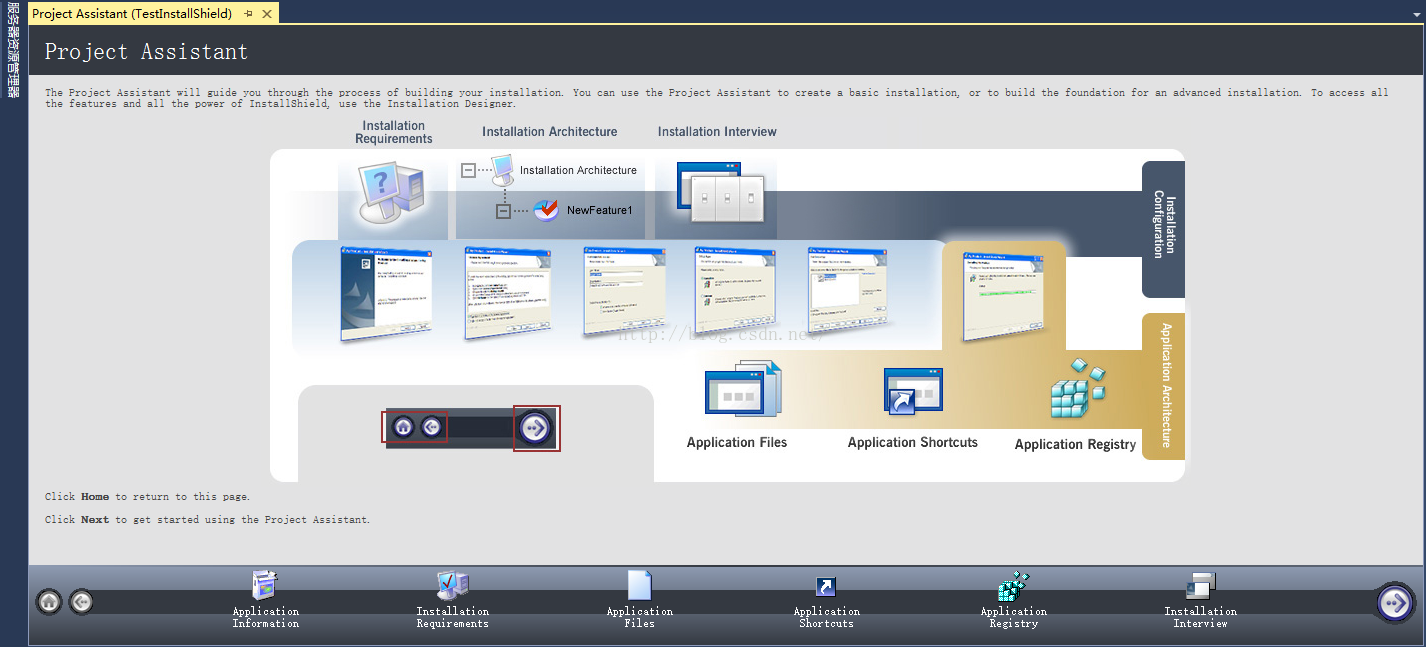
Task: Click the Next arrow in bottom bar
Action: (1395, 603)
